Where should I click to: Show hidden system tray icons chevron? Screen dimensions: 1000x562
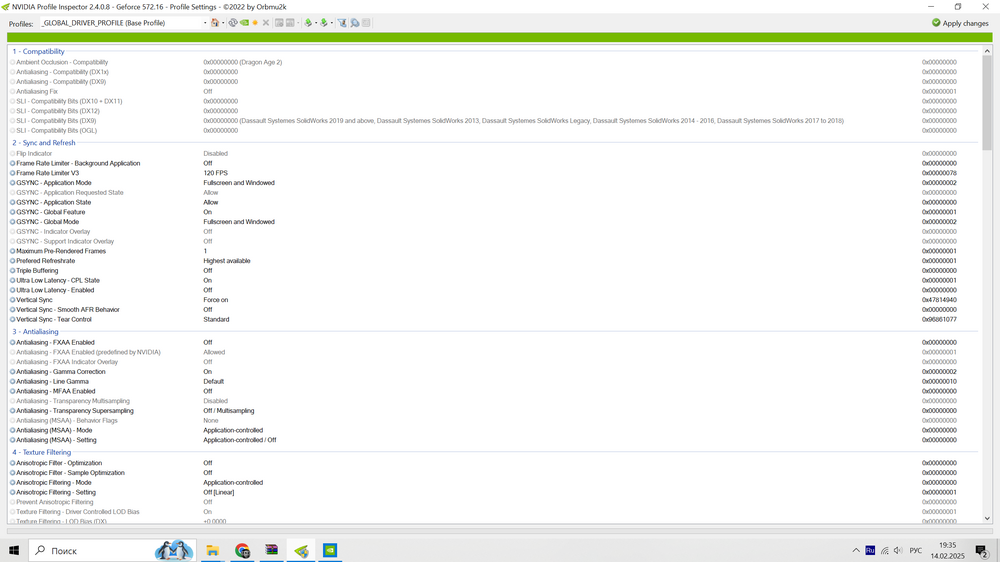coord(855,551)
